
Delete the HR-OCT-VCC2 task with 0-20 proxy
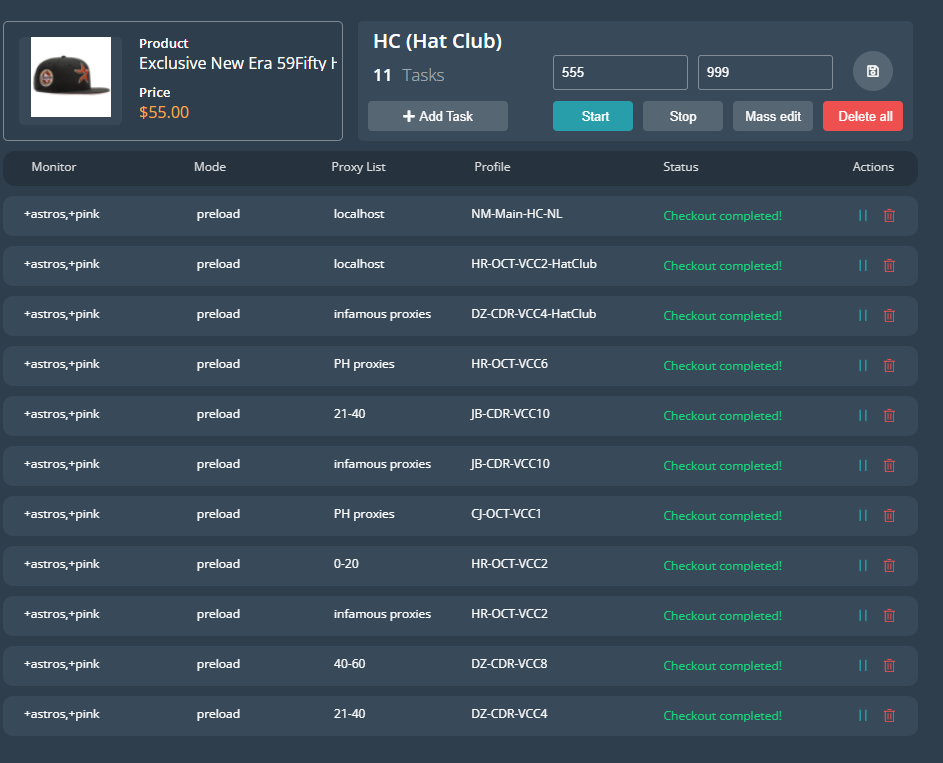click(889, 565)
